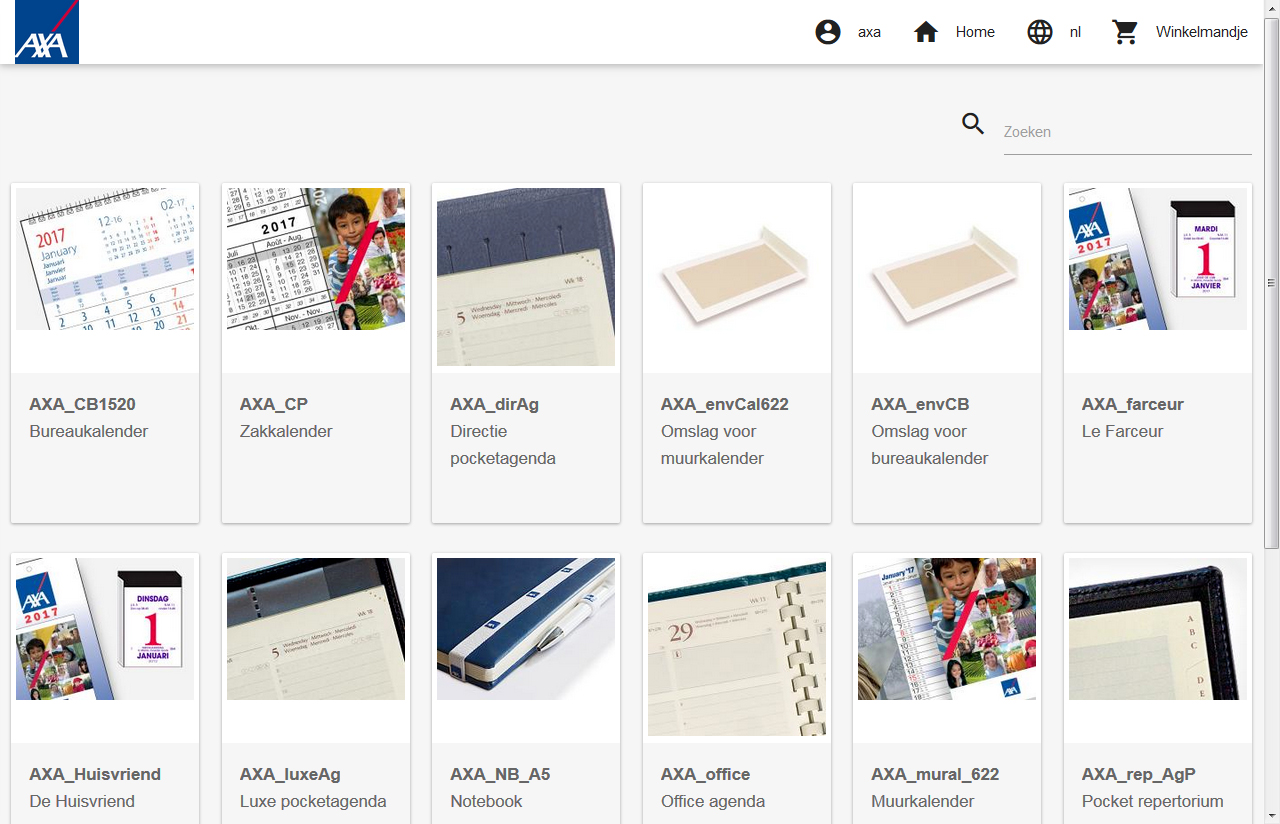The height and width of the screenshot is (824, 1280).
Task: Open the AXA_farceur calendar image
Action: [1158, 259]
